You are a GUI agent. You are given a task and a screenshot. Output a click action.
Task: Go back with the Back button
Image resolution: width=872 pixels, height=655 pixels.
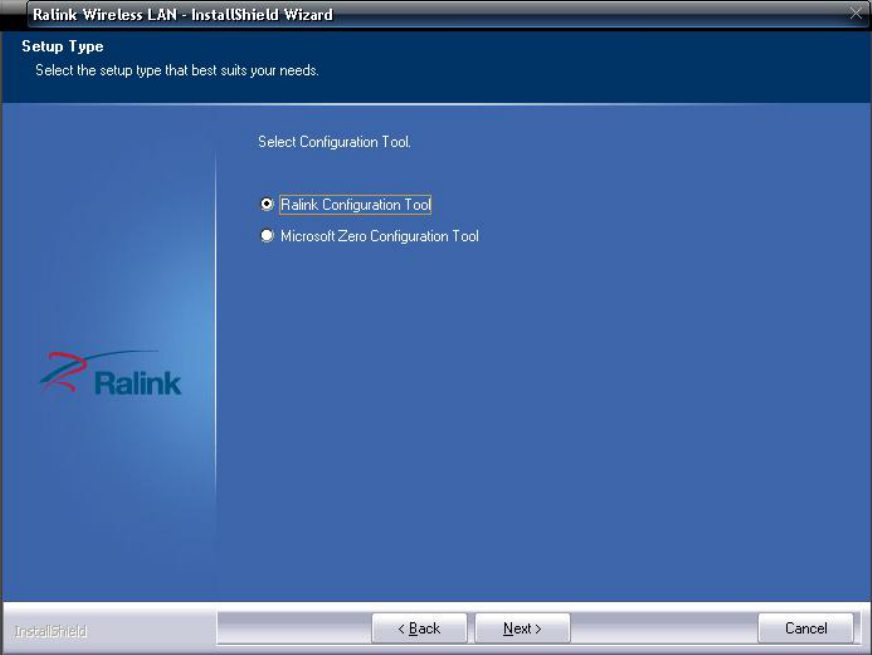coord(419,628)
